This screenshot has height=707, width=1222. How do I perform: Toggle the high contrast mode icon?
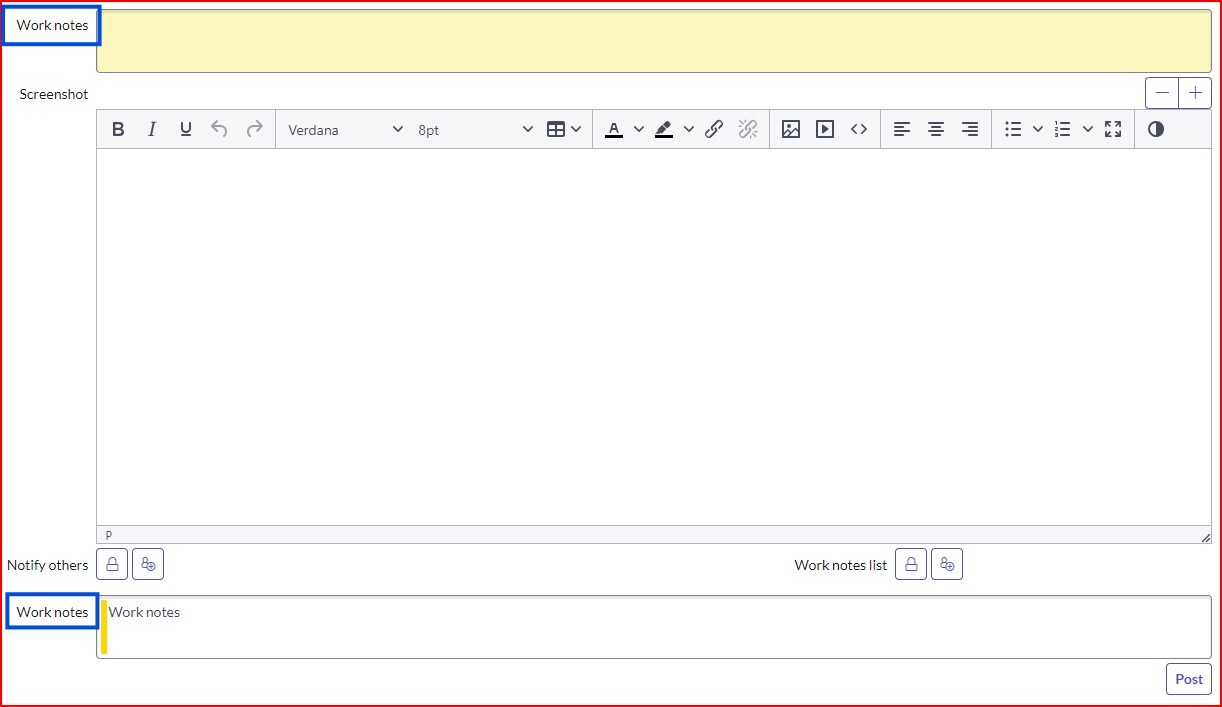click(x=1156, y=129)
